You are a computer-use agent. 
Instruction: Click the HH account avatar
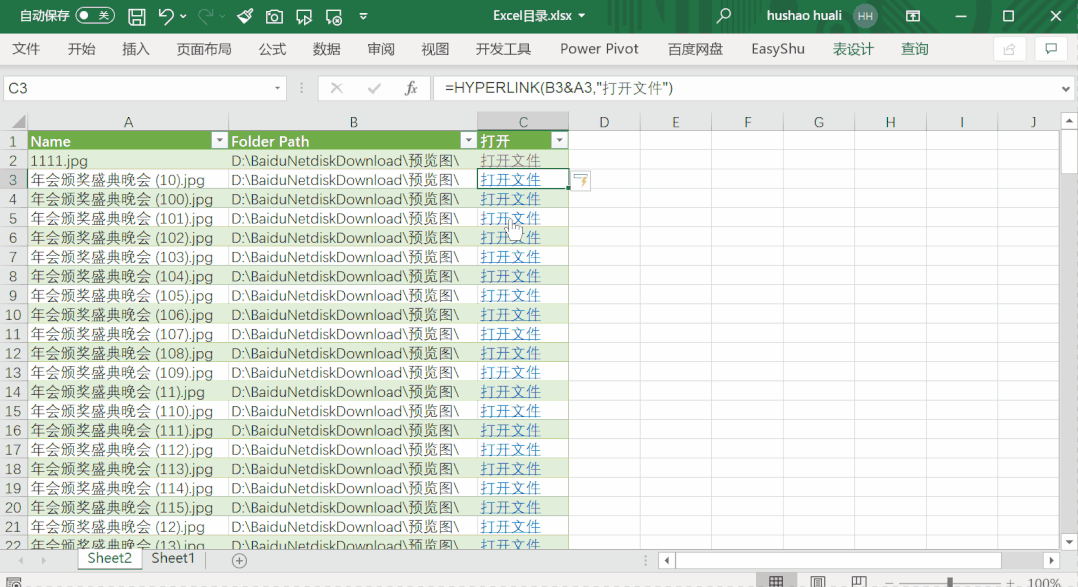(x=865, y=15)
